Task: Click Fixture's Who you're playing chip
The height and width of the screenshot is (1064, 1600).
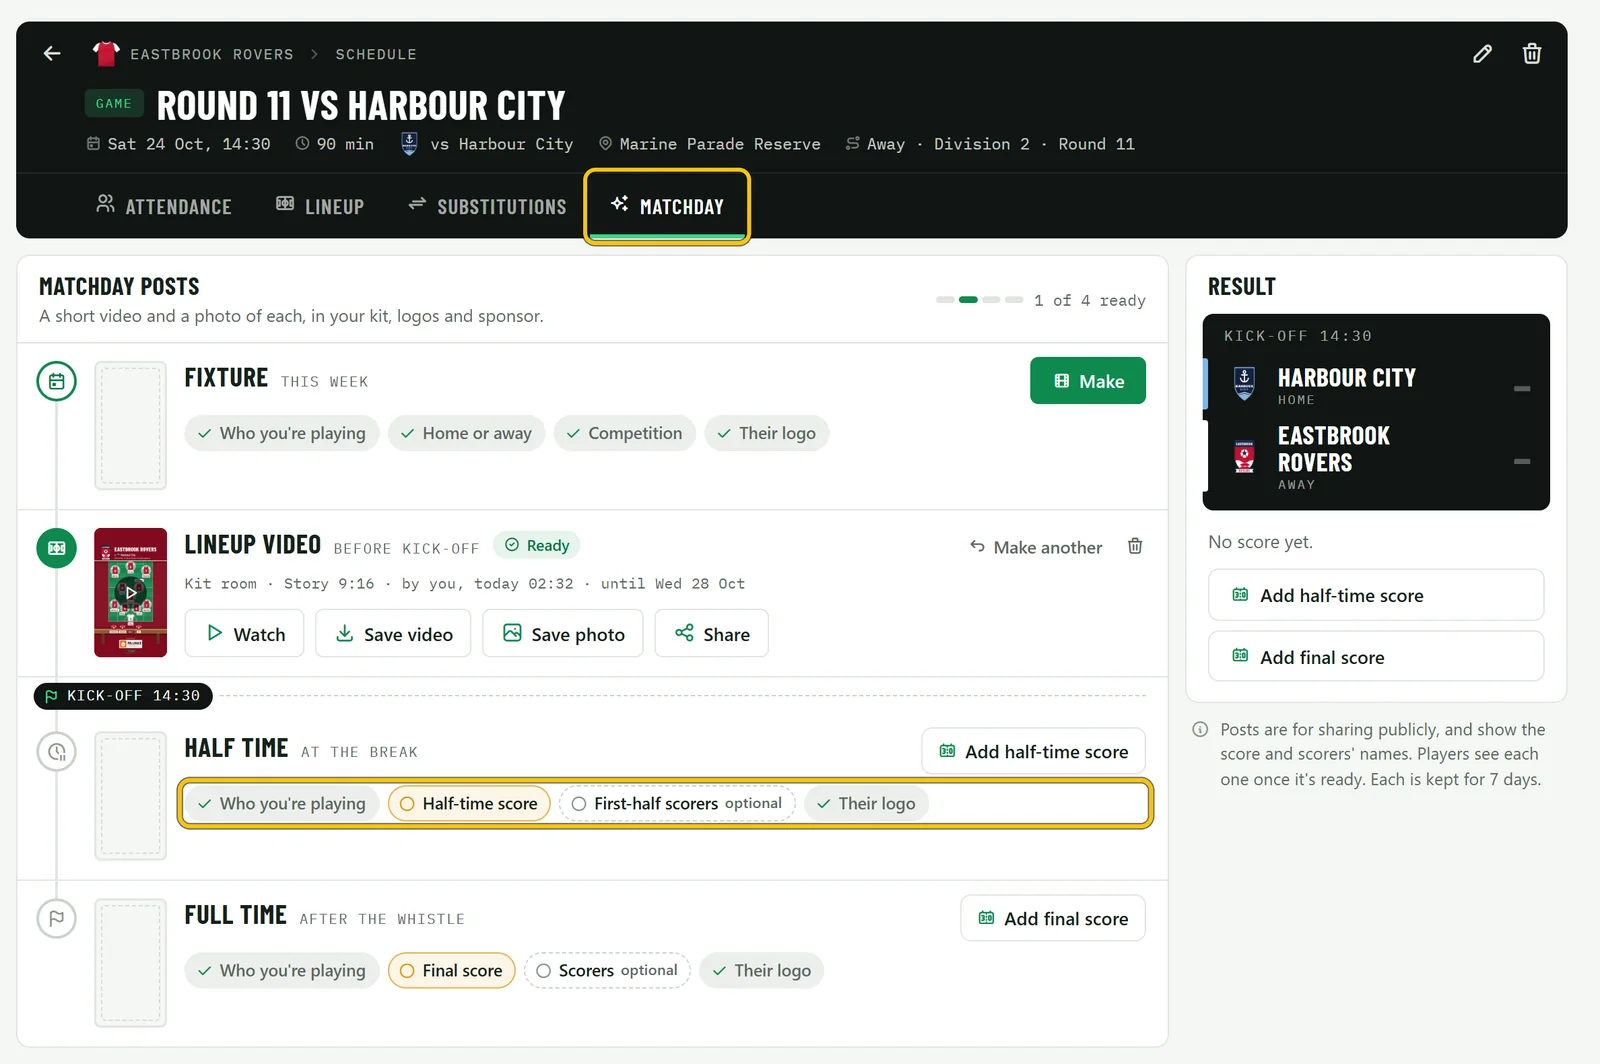Action: (282, 433)
